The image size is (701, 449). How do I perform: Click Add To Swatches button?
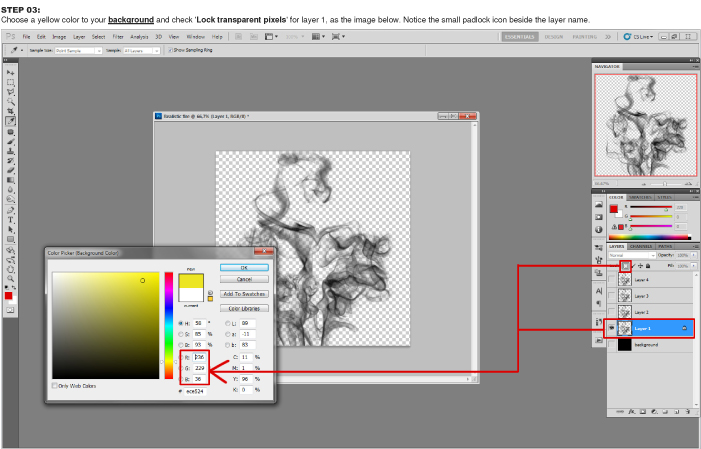(x=244, y=294)
